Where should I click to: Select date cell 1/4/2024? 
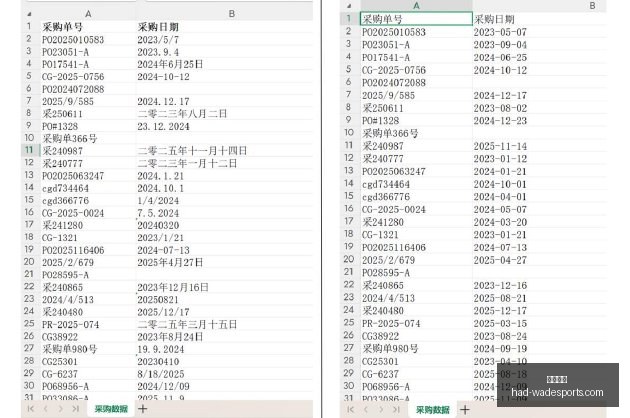point(158,201)
